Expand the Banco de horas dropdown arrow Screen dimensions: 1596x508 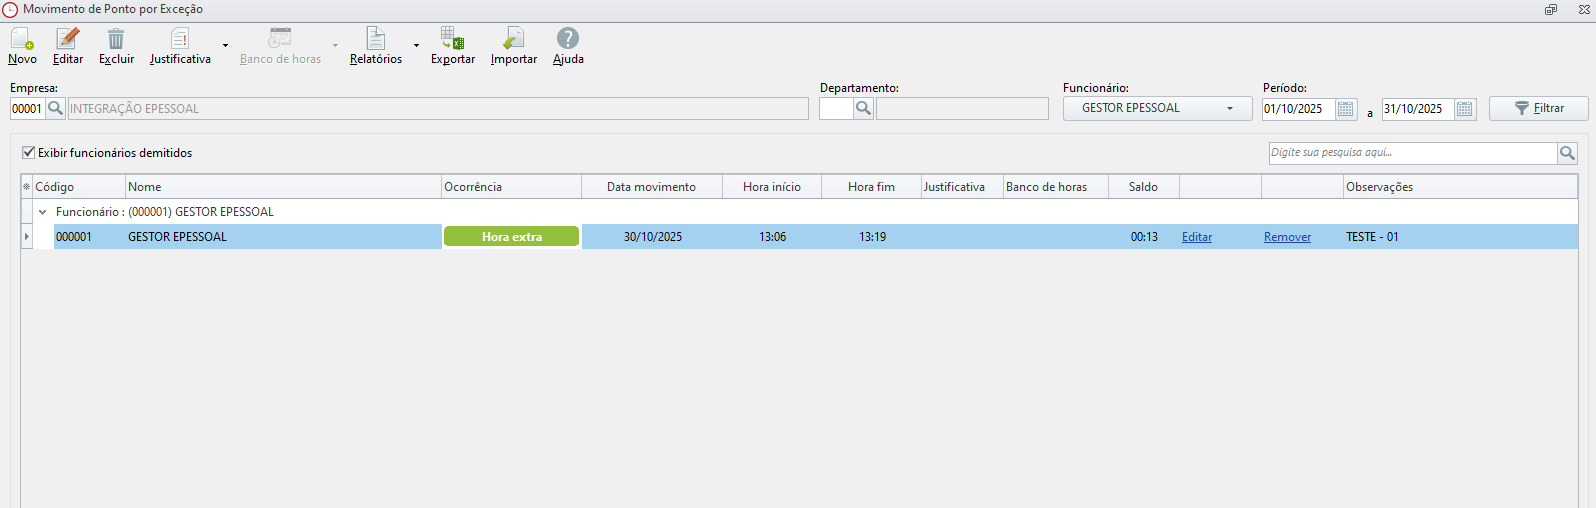click(335, 46)
